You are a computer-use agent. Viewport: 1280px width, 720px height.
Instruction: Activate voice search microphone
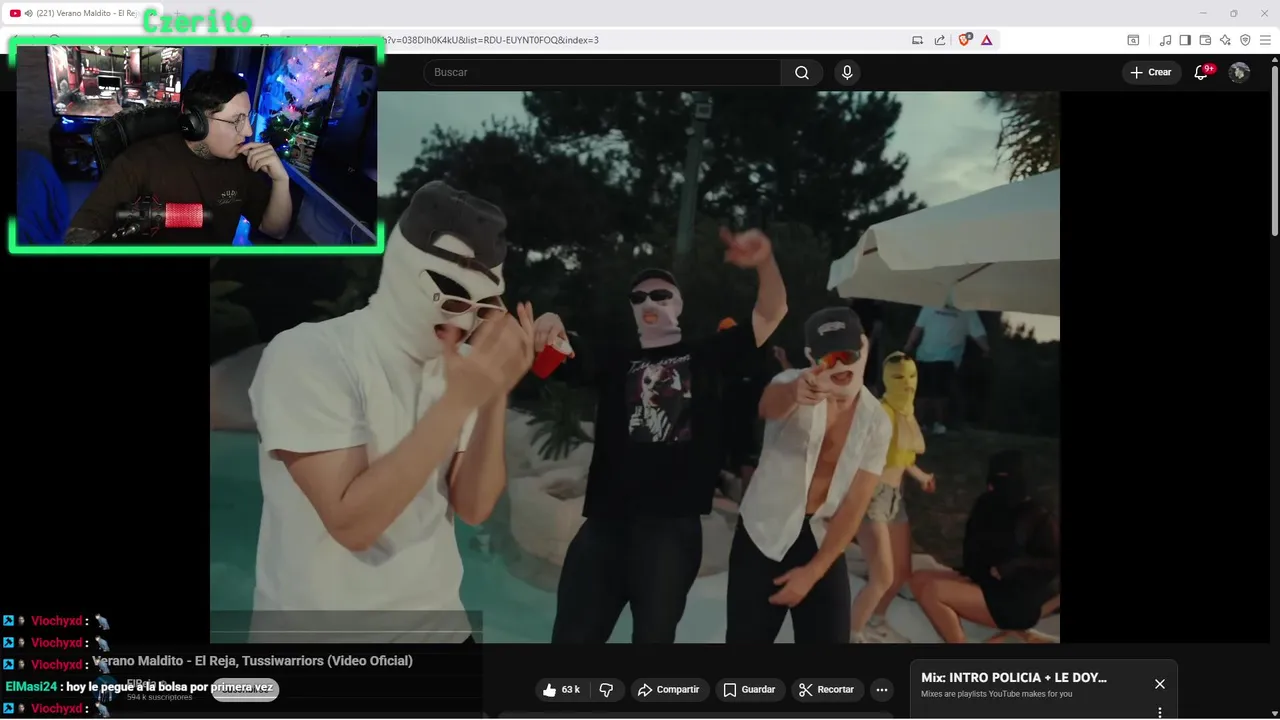847,72
